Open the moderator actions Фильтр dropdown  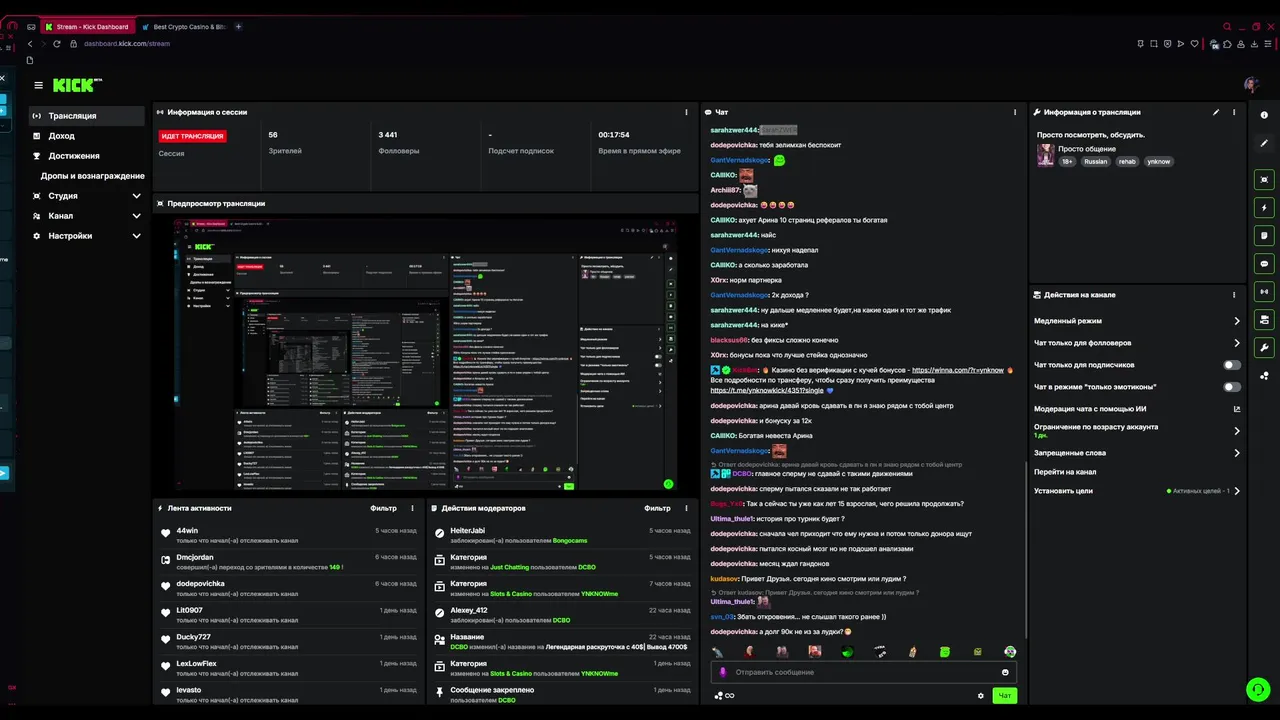(x=657, y=508)
